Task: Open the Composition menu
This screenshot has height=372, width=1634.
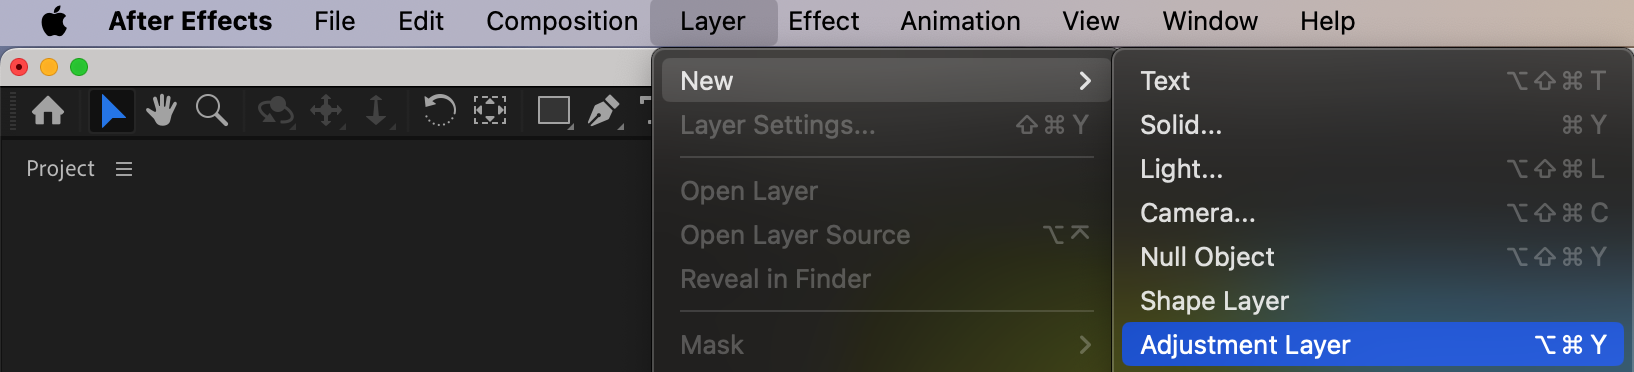Action: [x=562, y=21]
